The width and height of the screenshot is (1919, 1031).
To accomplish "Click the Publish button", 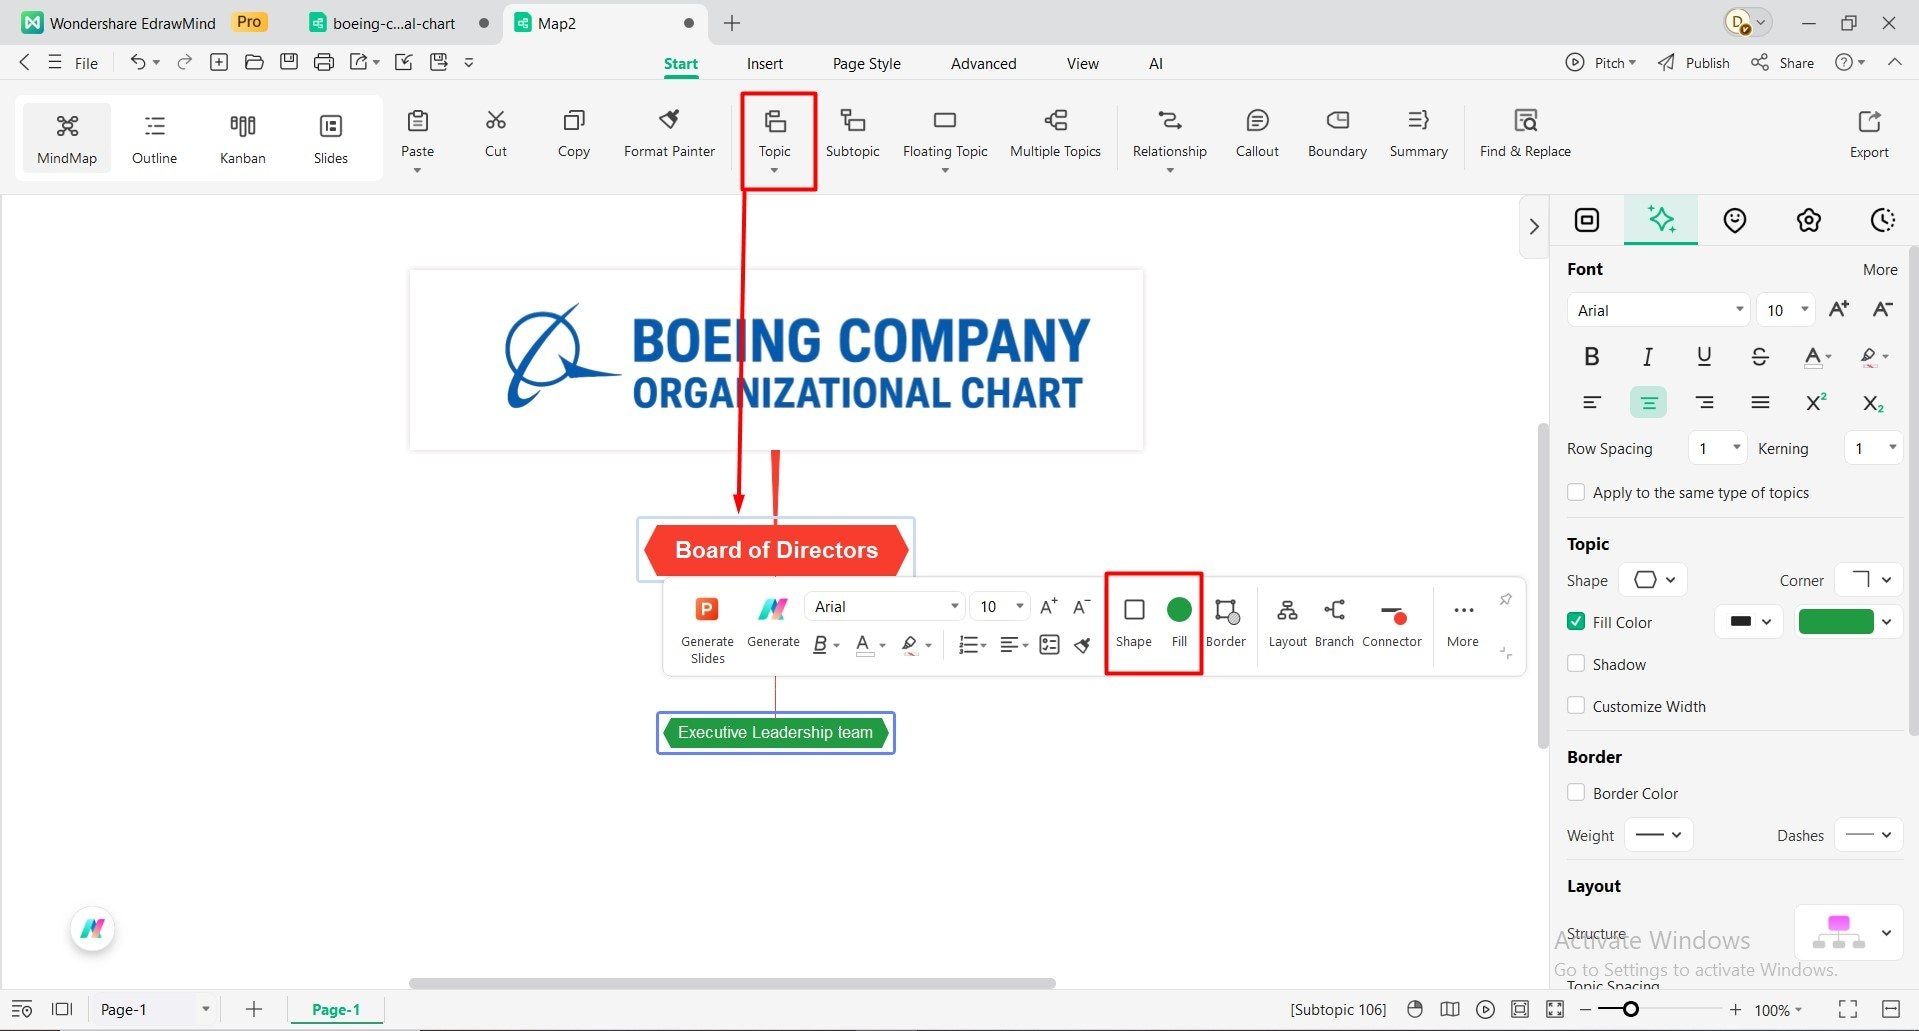I will [x=1694, y=63].
